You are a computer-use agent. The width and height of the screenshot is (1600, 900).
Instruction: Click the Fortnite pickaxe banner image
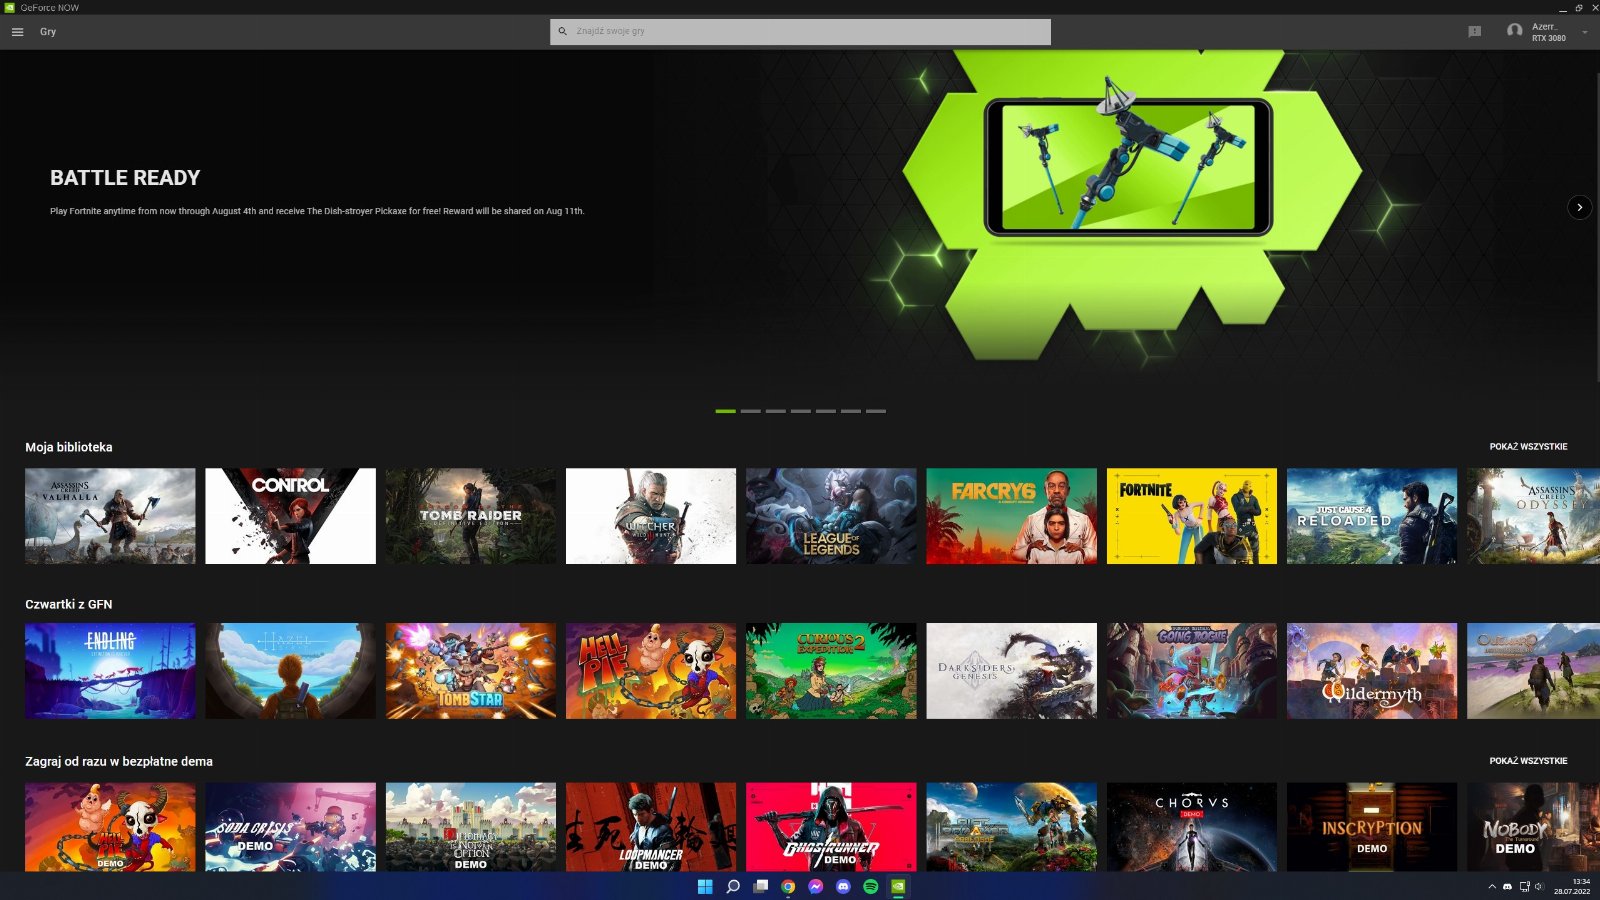click(x=1128, y=168)
